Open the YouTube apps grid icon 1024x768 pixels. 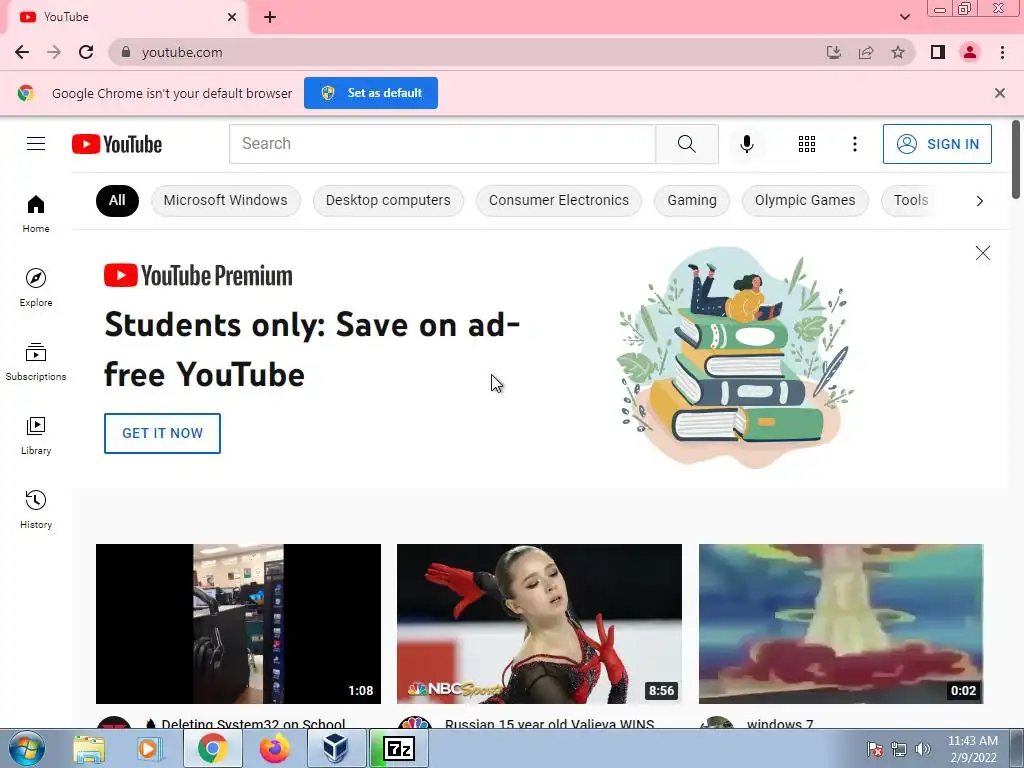click(807, 144)
